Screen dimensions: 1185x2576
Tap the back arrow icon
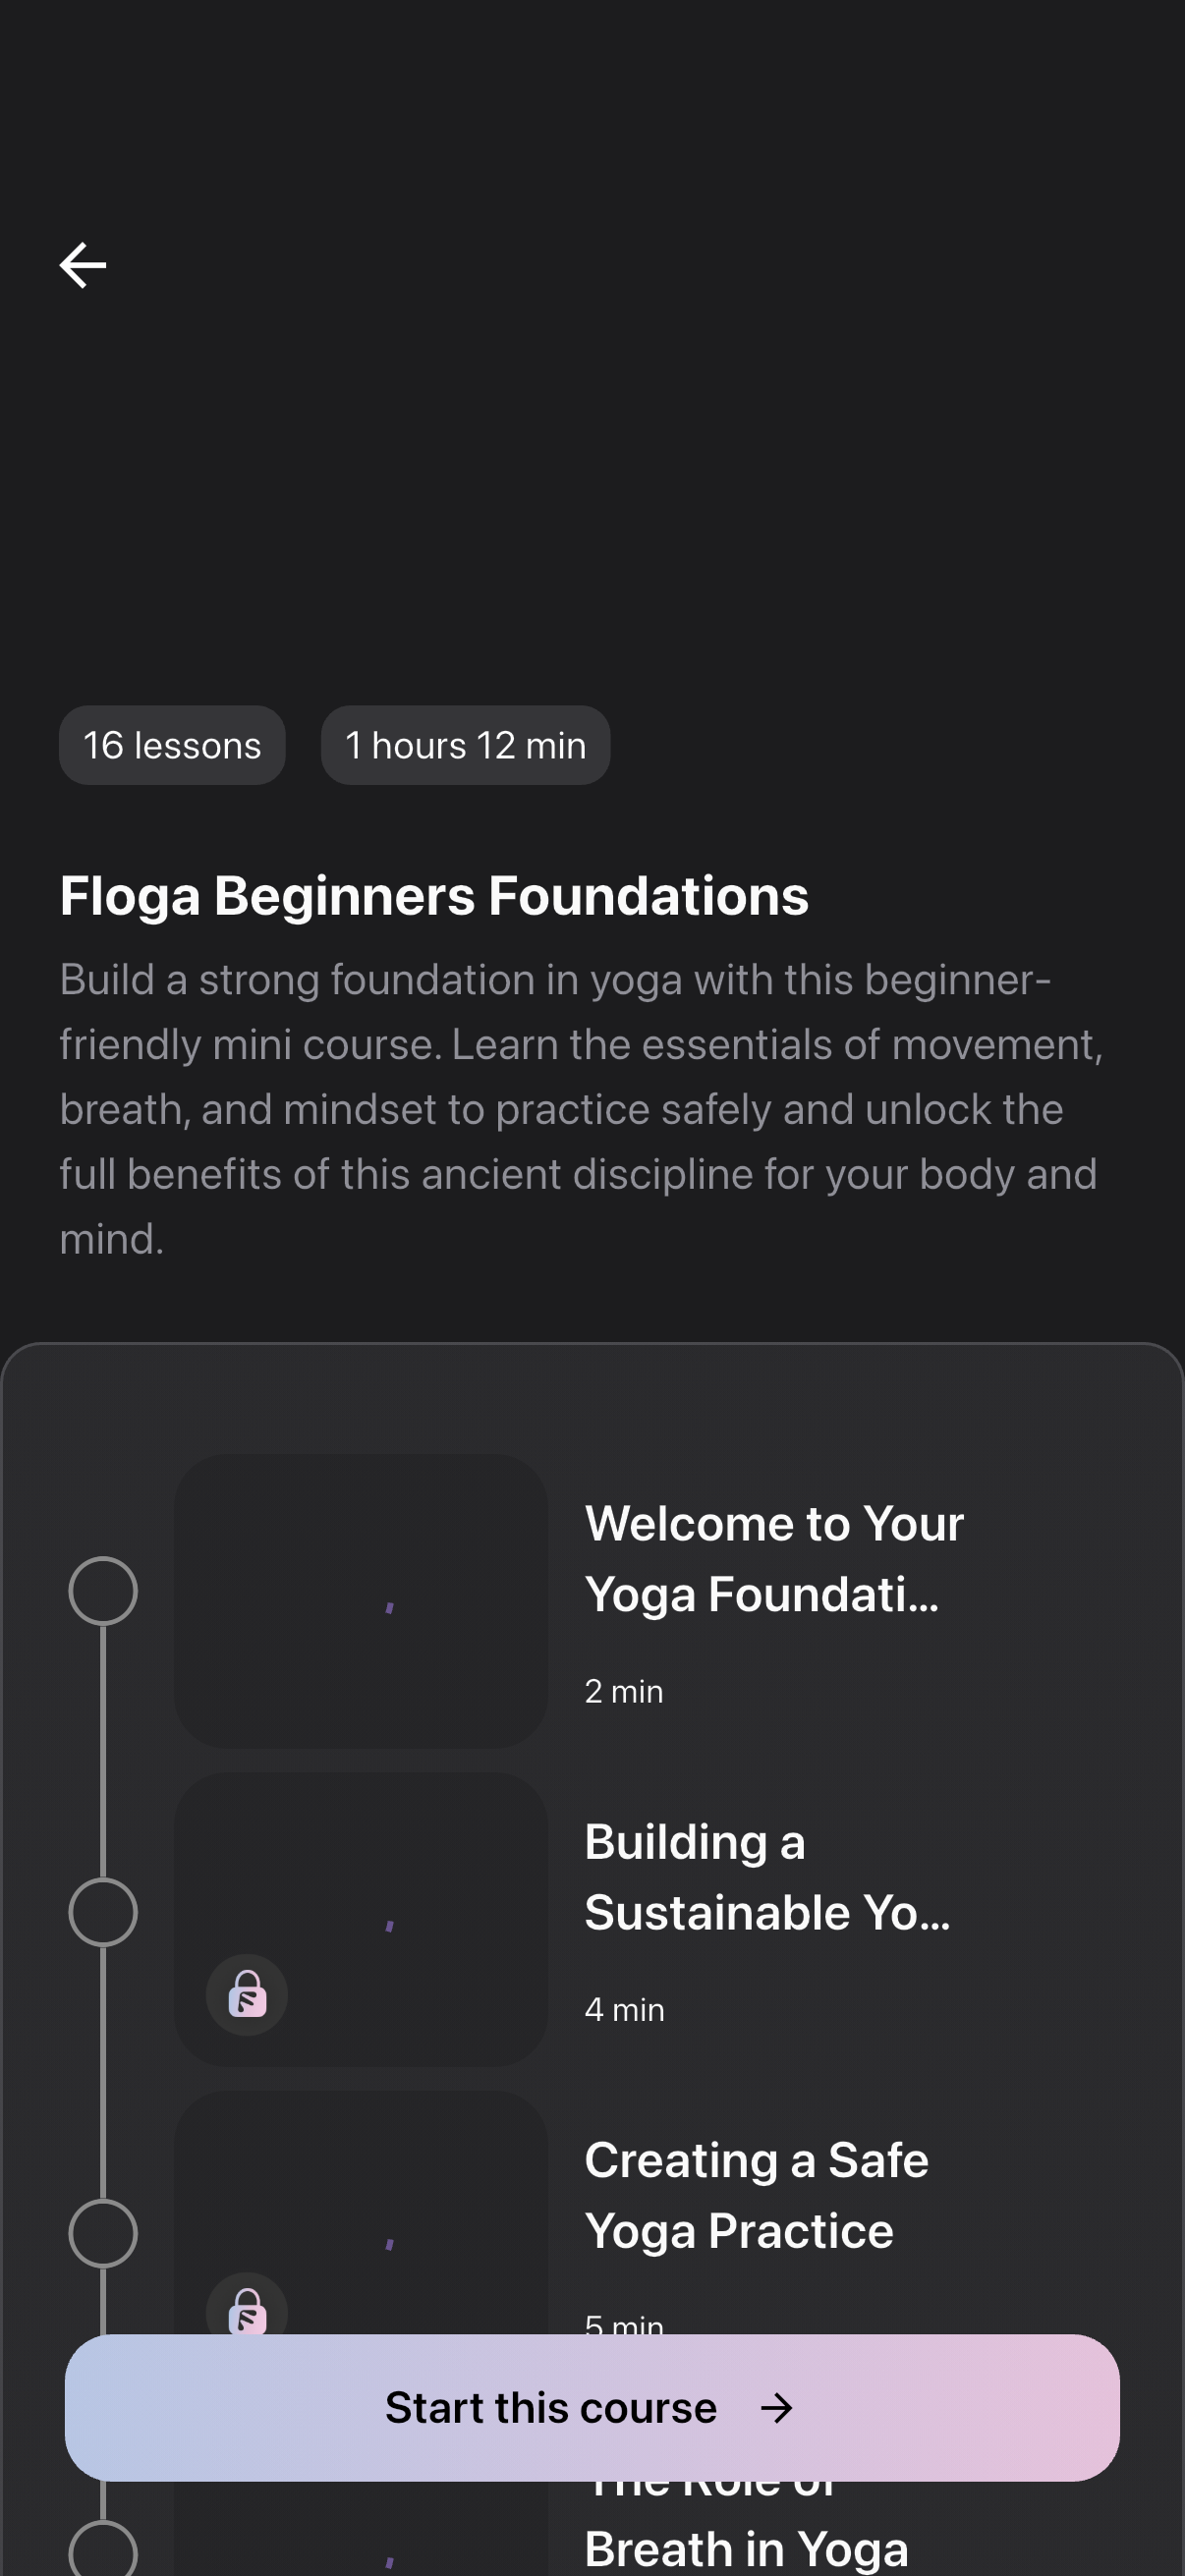click(83, 266)
